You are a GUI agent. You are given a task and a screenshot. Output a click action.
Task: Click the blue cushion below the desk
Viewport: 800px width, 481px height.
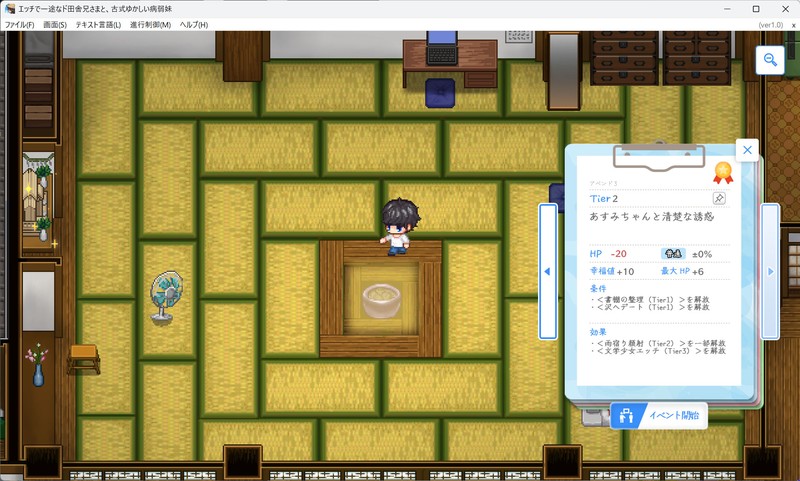(440, 92)
